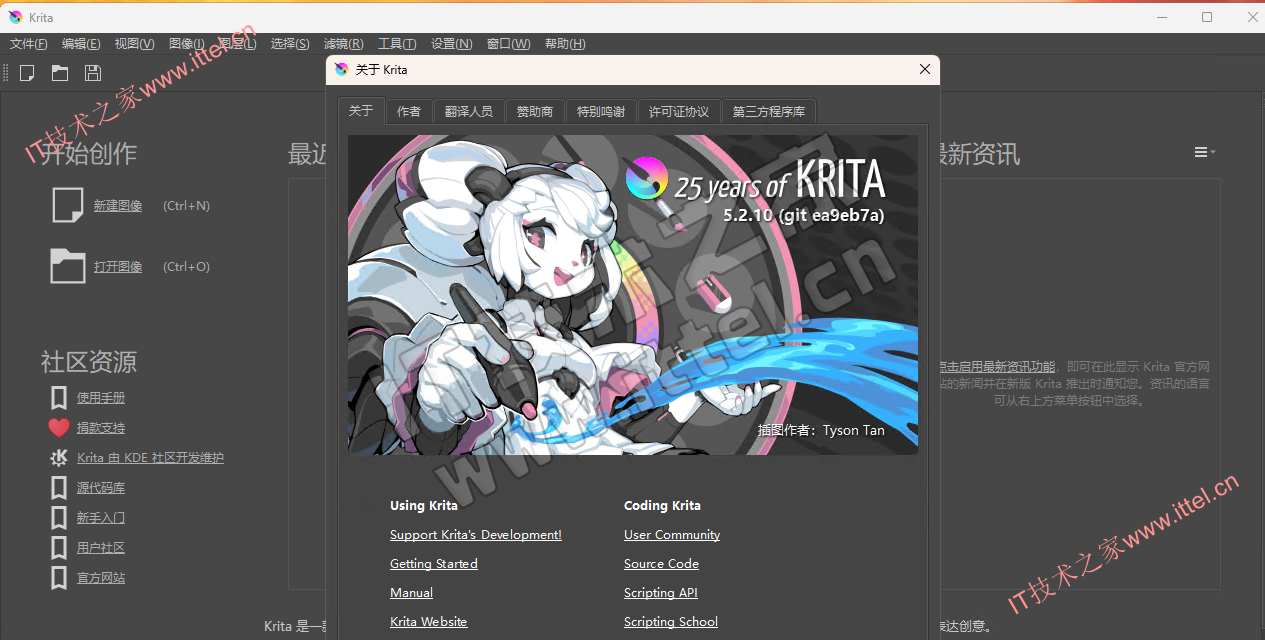Open the 文件(F) menu
Viewport: 1265px width, 640px height.
click(29, 44)
